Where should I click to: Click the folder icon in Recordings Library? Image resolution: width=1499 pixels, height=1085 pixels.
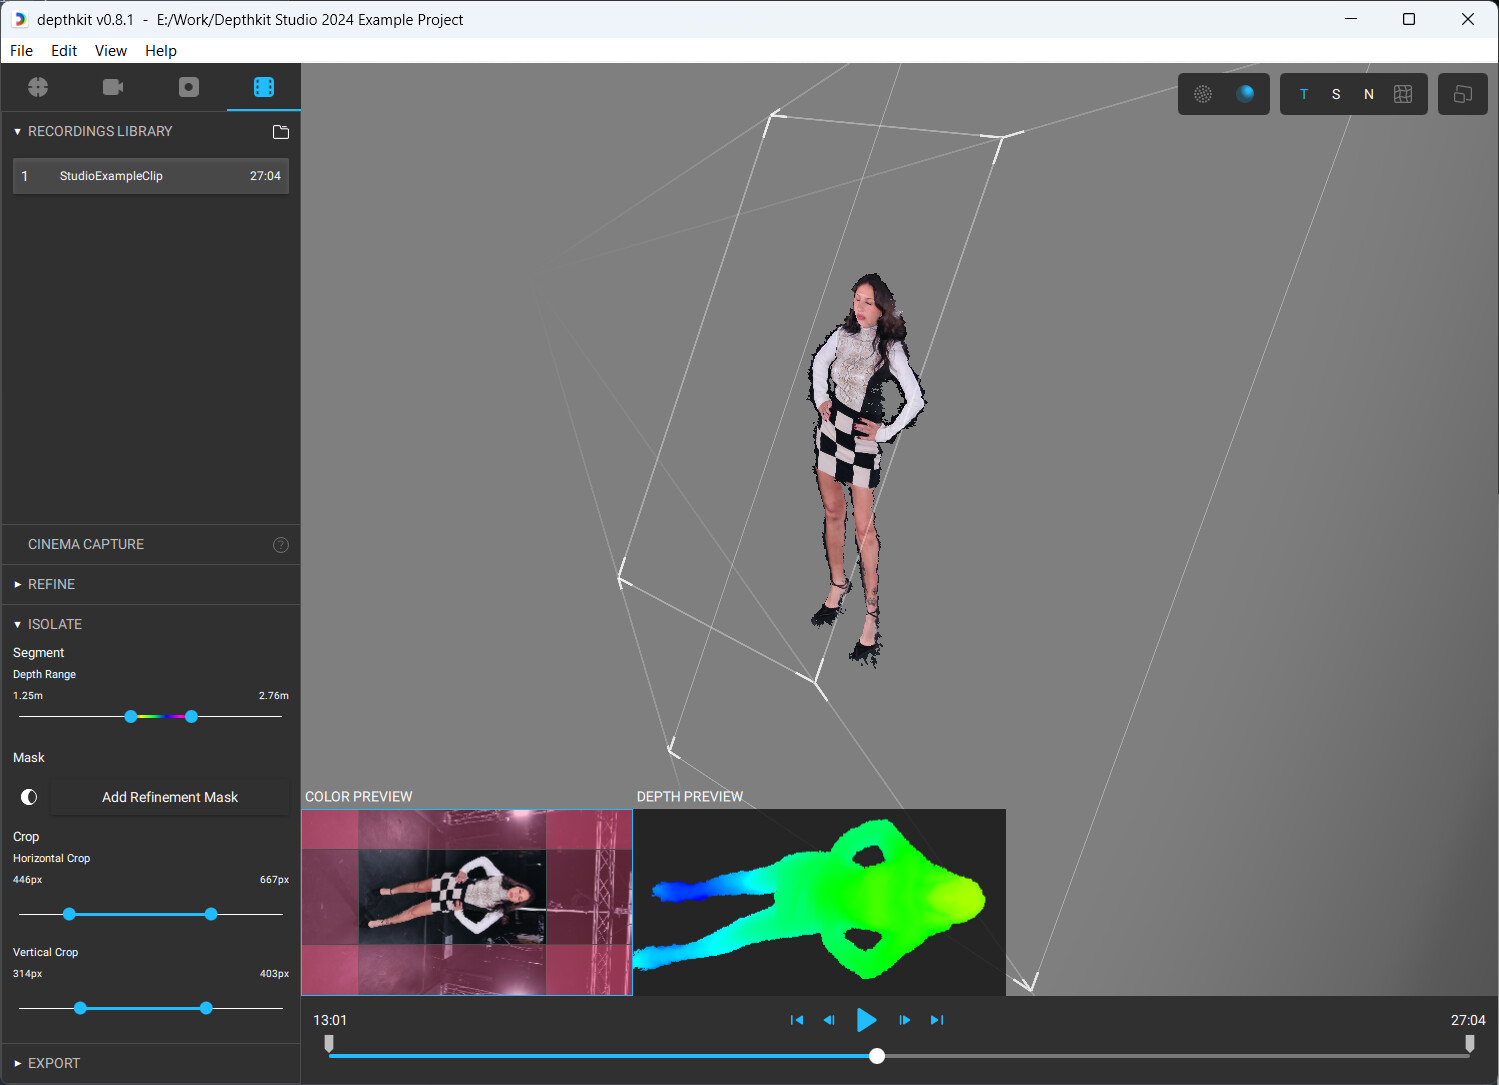[x=281, y=132]
